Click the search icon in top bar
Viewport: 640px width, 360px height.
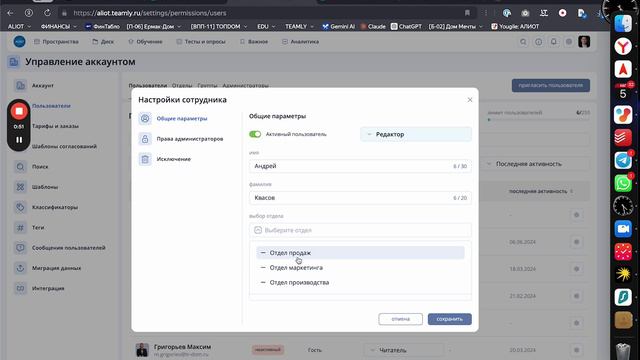click(523, 42)
